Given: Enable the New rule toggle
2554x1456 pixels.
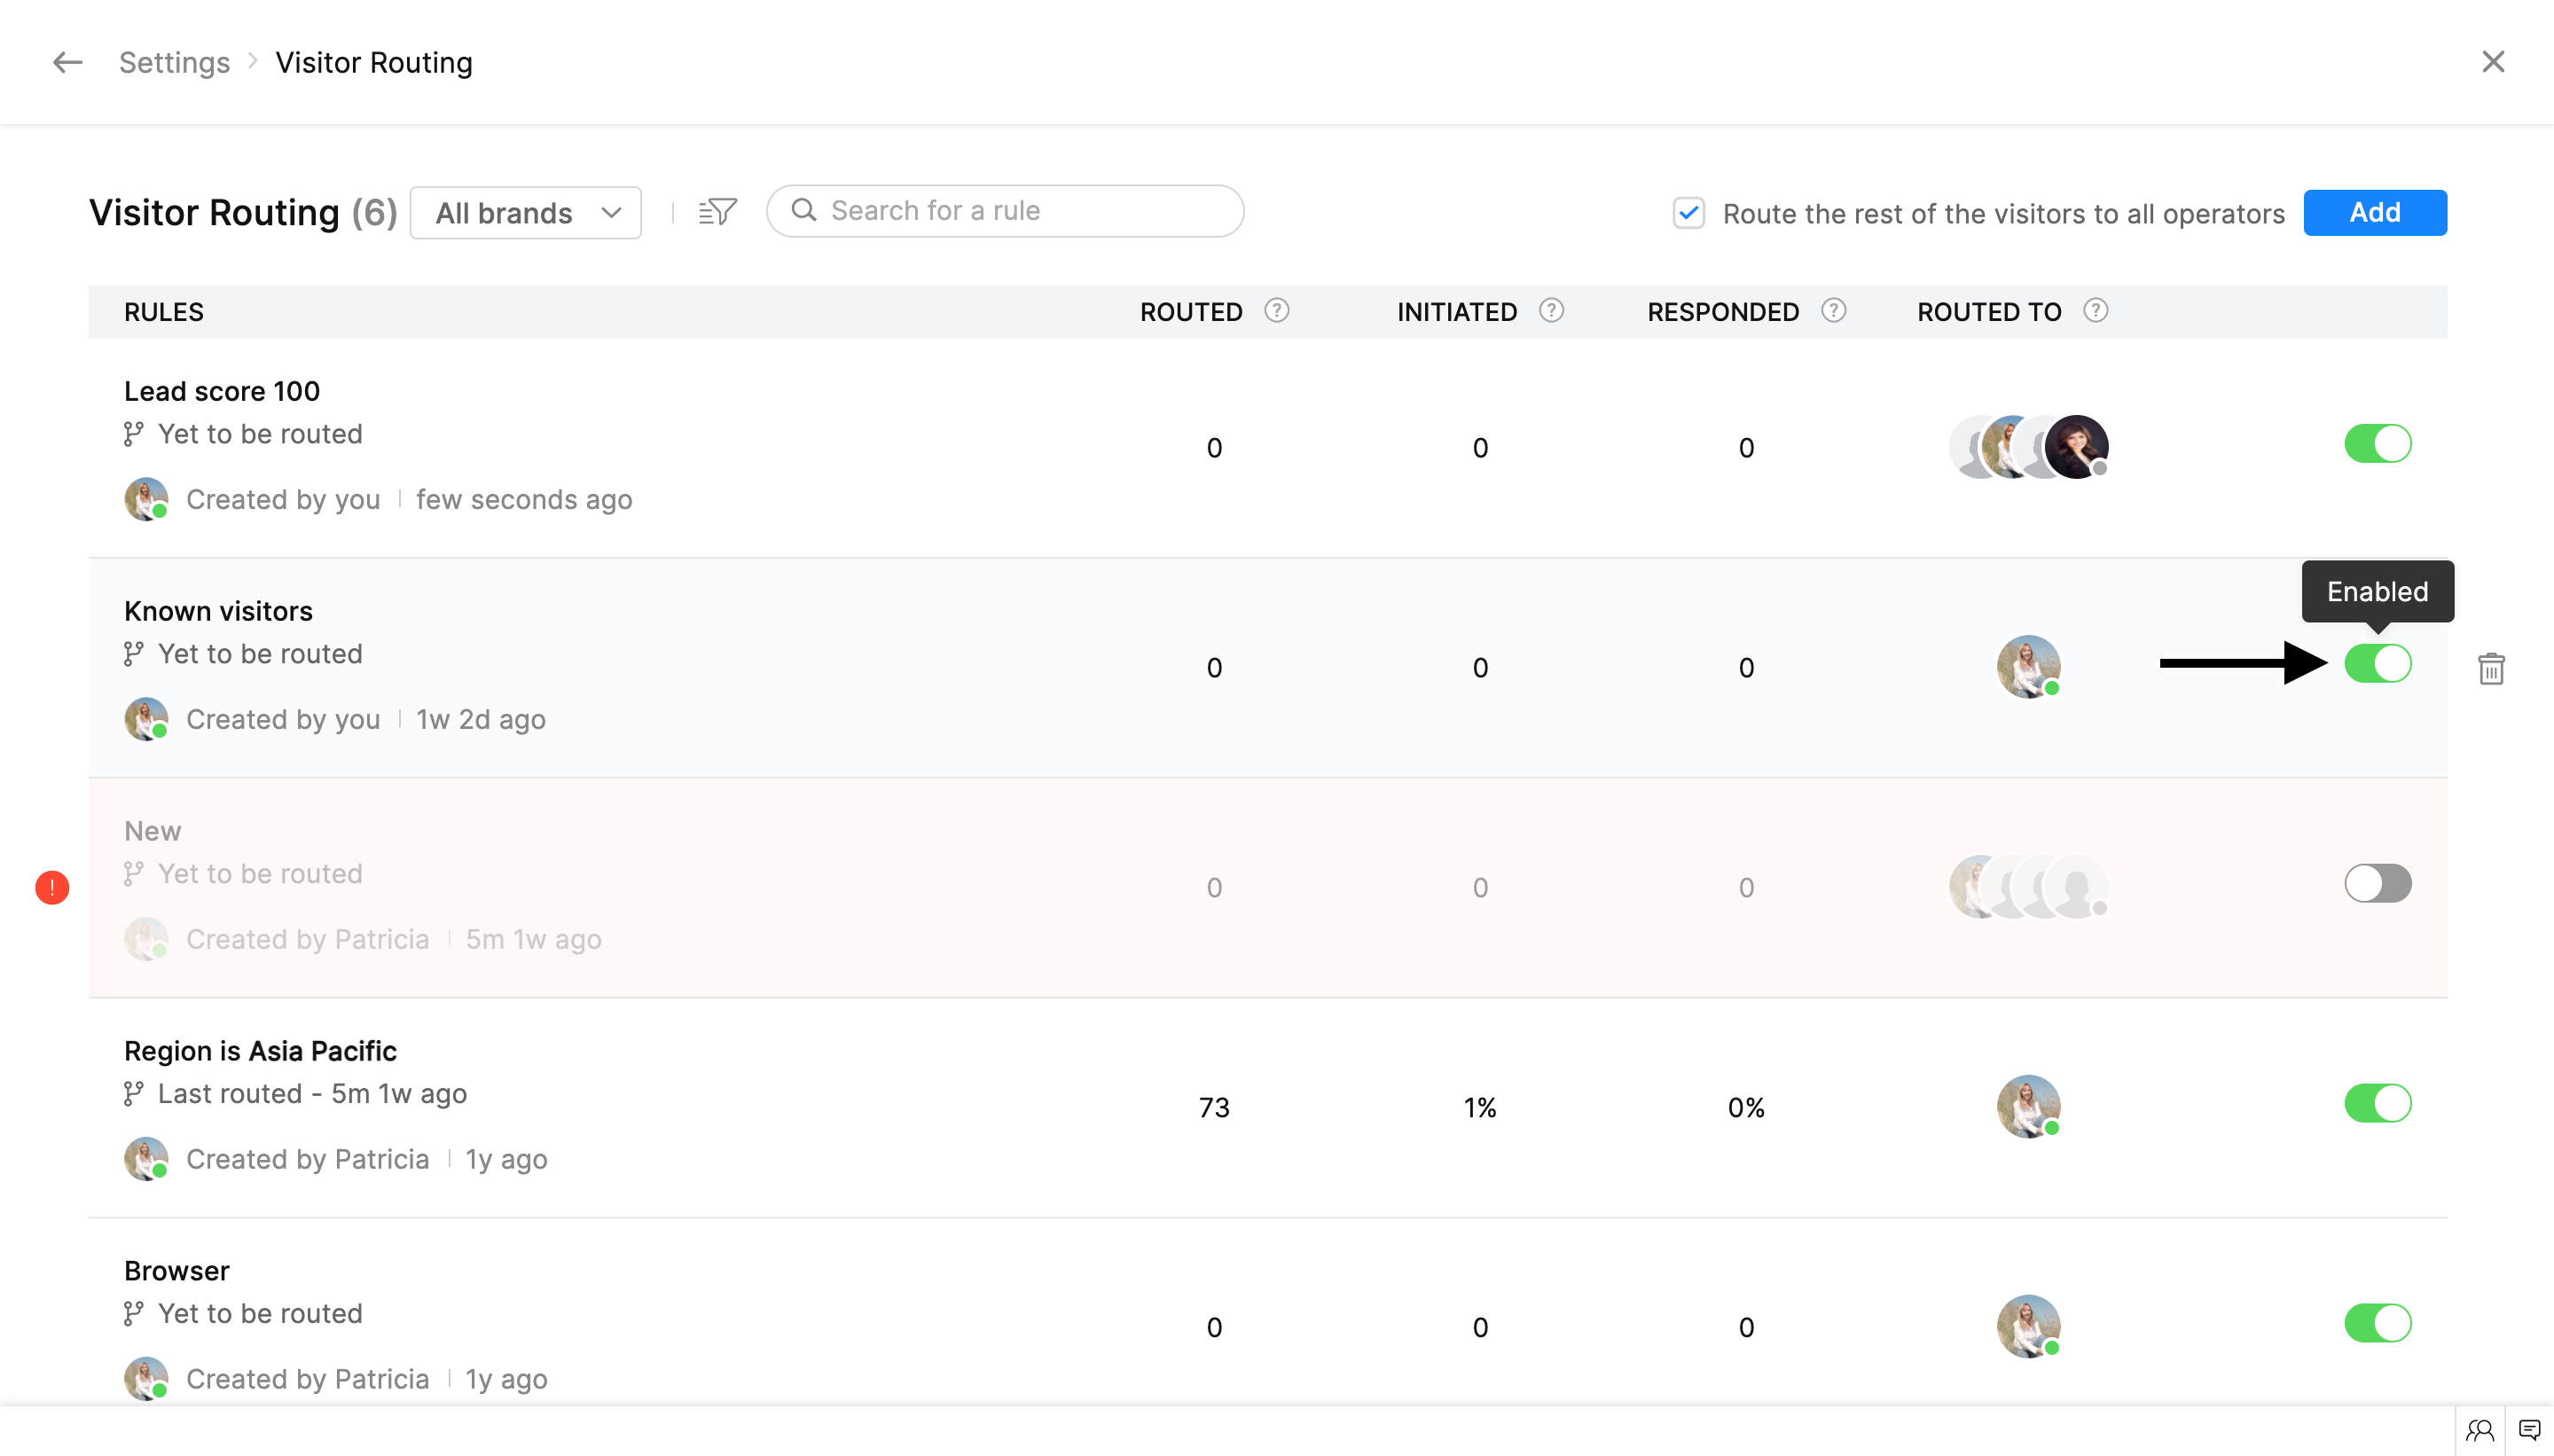Looking at the screenshot, I should point(2377,883).
